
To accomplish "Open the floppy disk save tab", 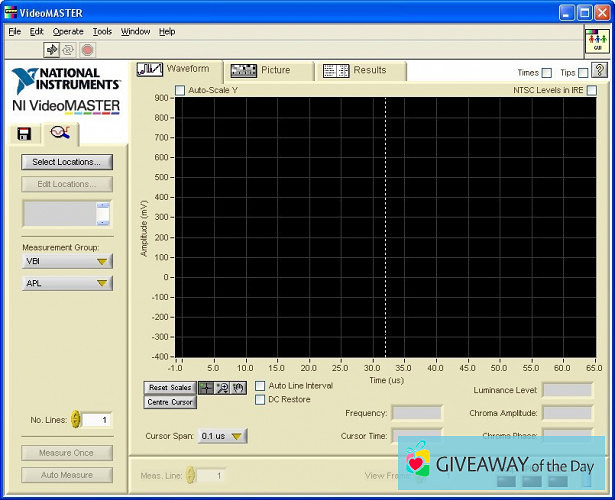I will 24,133.
